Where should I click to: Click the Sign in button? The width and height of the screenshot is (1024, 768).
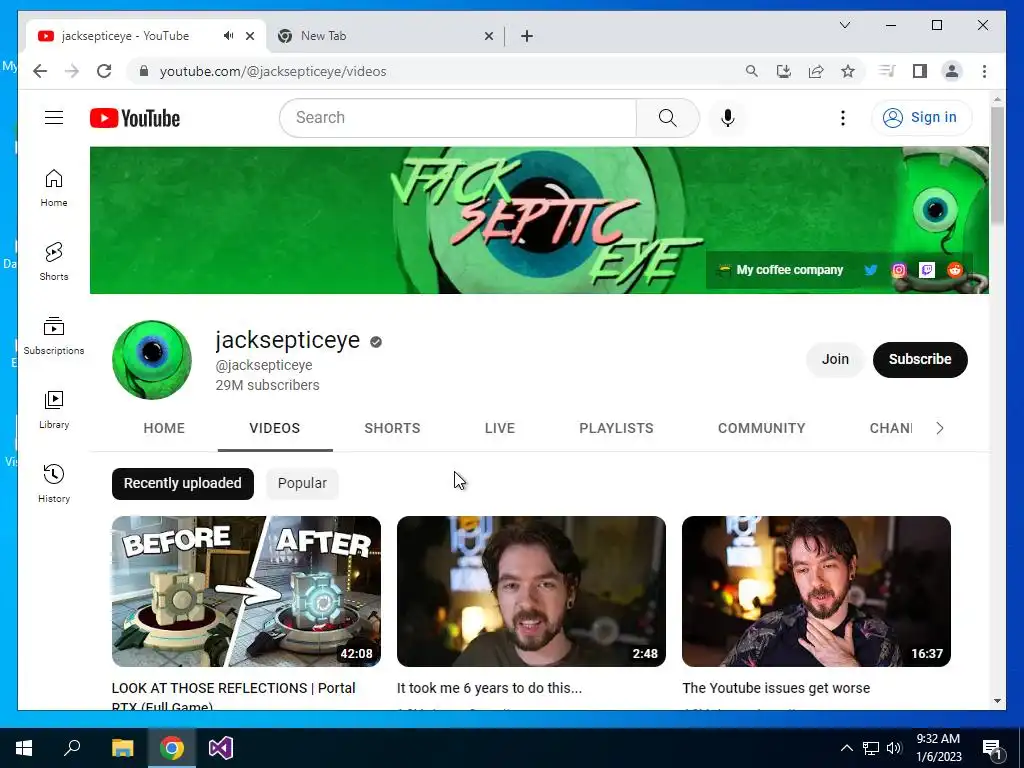point(921,118)
